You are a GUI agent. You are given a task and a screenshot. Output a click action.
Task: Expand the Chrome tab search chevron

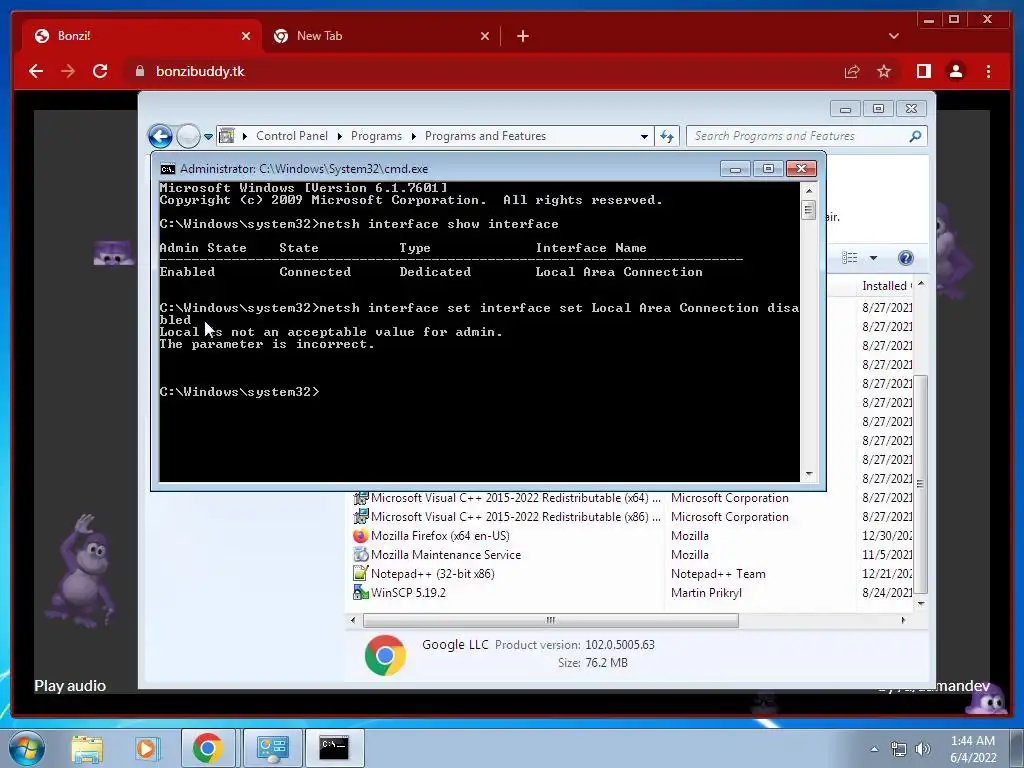(x=894, y=36)
